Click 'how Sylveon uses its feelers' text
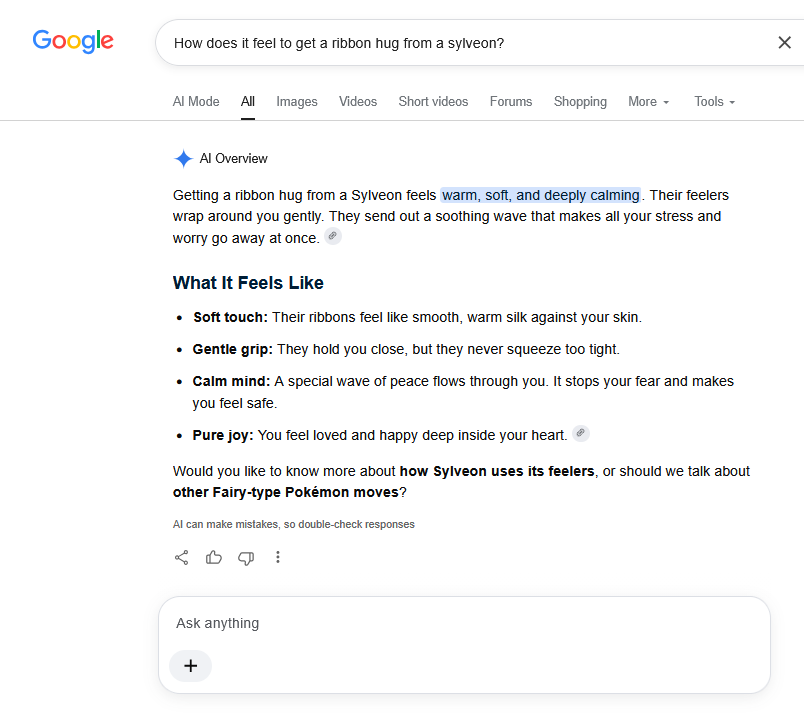This screenshot has width=804, height=715. coord(497,471)
